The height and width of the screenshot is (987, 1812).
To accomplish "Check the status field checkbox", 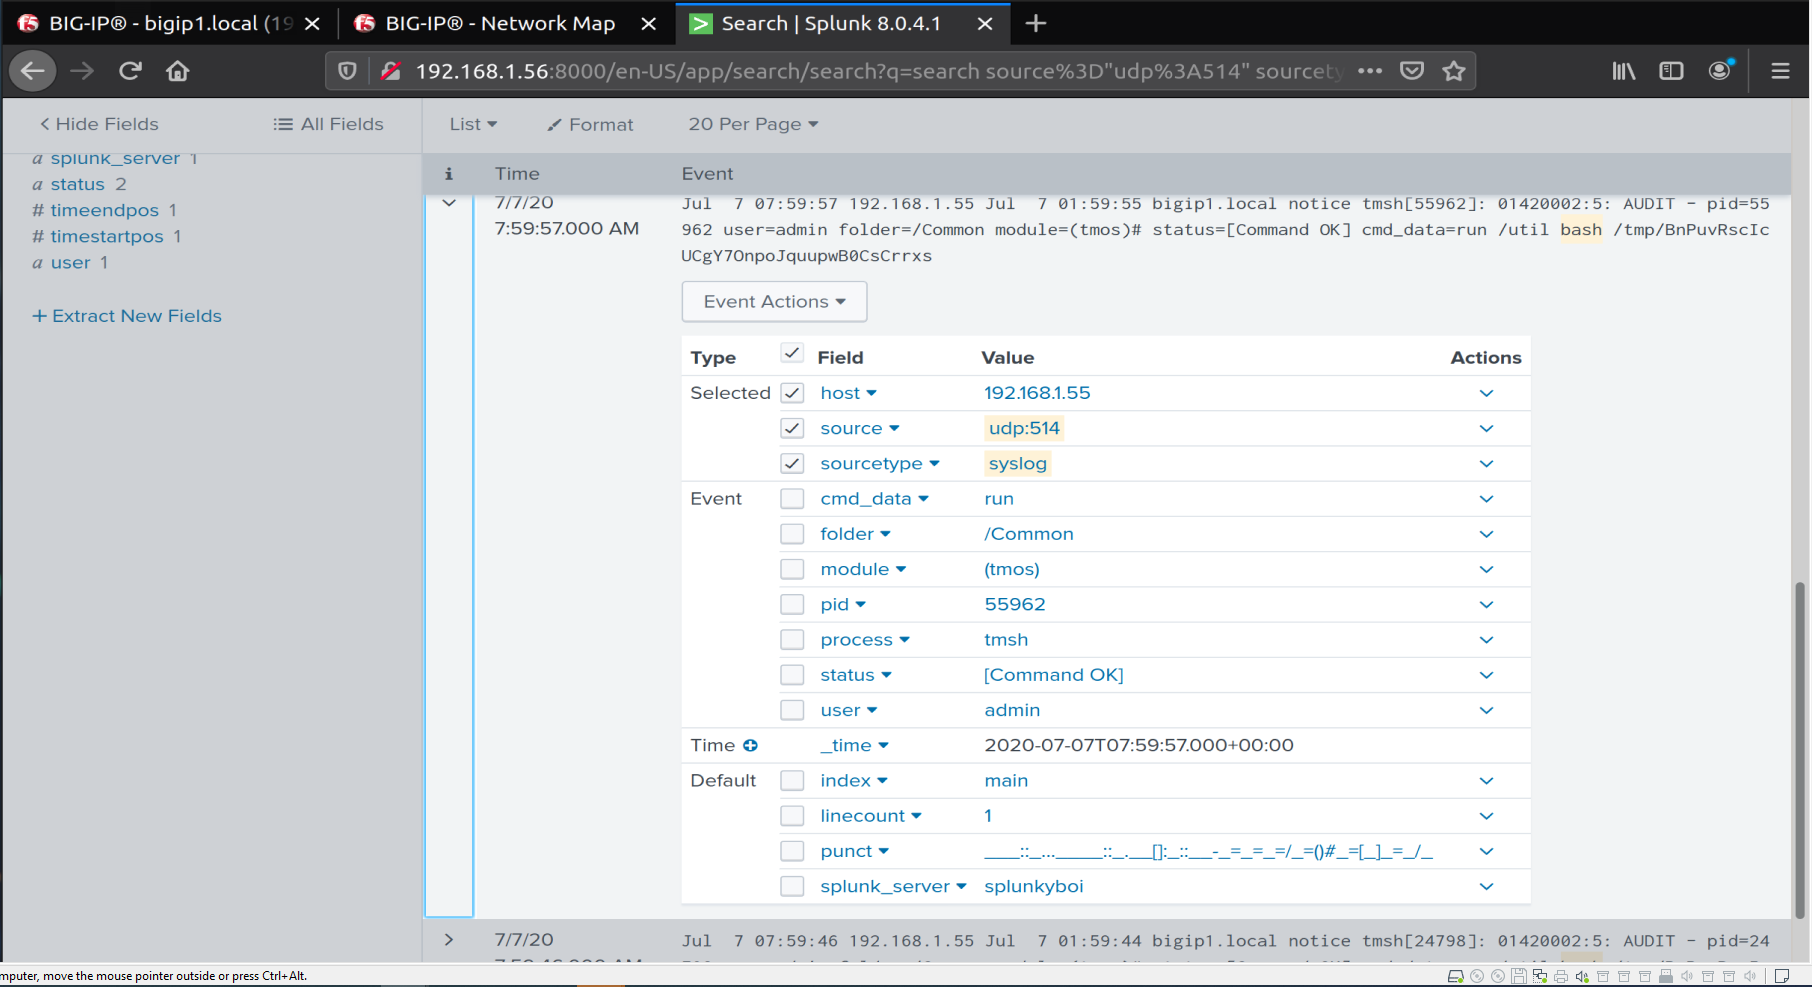I will (792, 675).
